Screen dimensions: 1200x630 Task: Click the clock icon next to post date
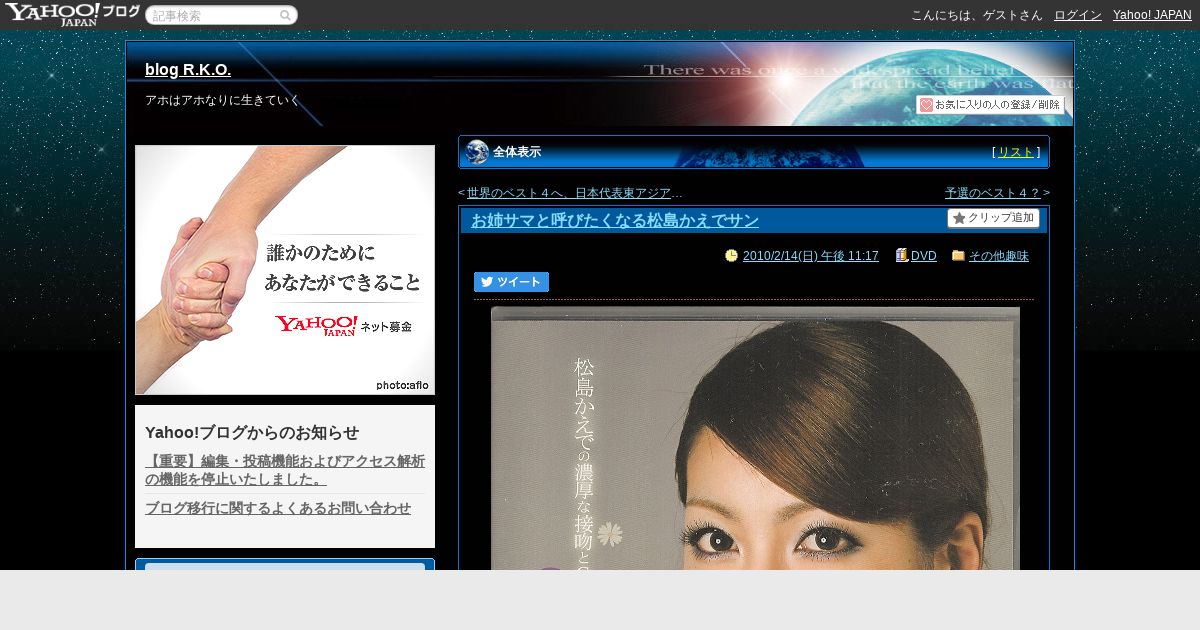coord(732,256)
